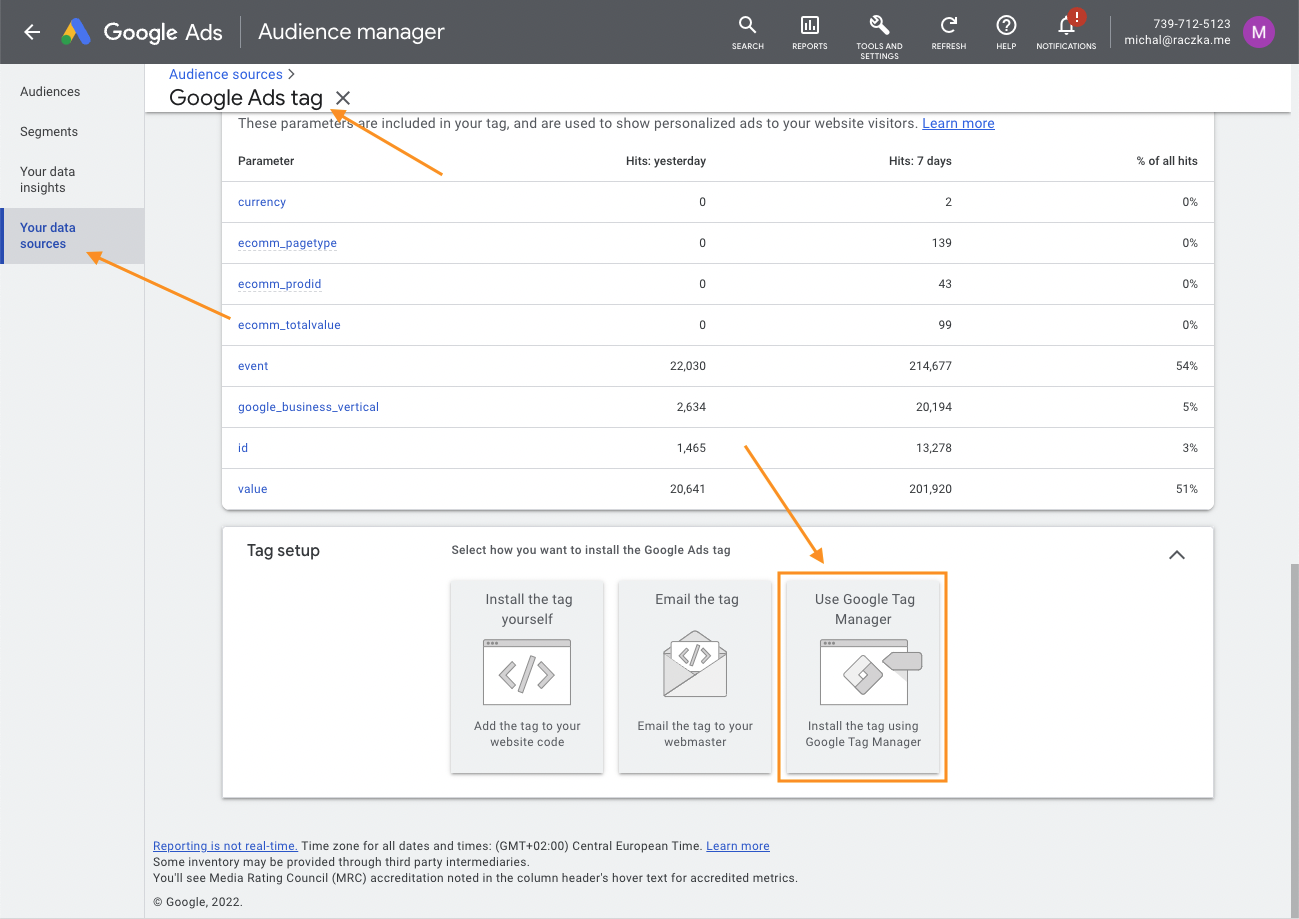This screenshot has height=919, width=1299.
Task: Click the Parameter column header
Action: 266,161
